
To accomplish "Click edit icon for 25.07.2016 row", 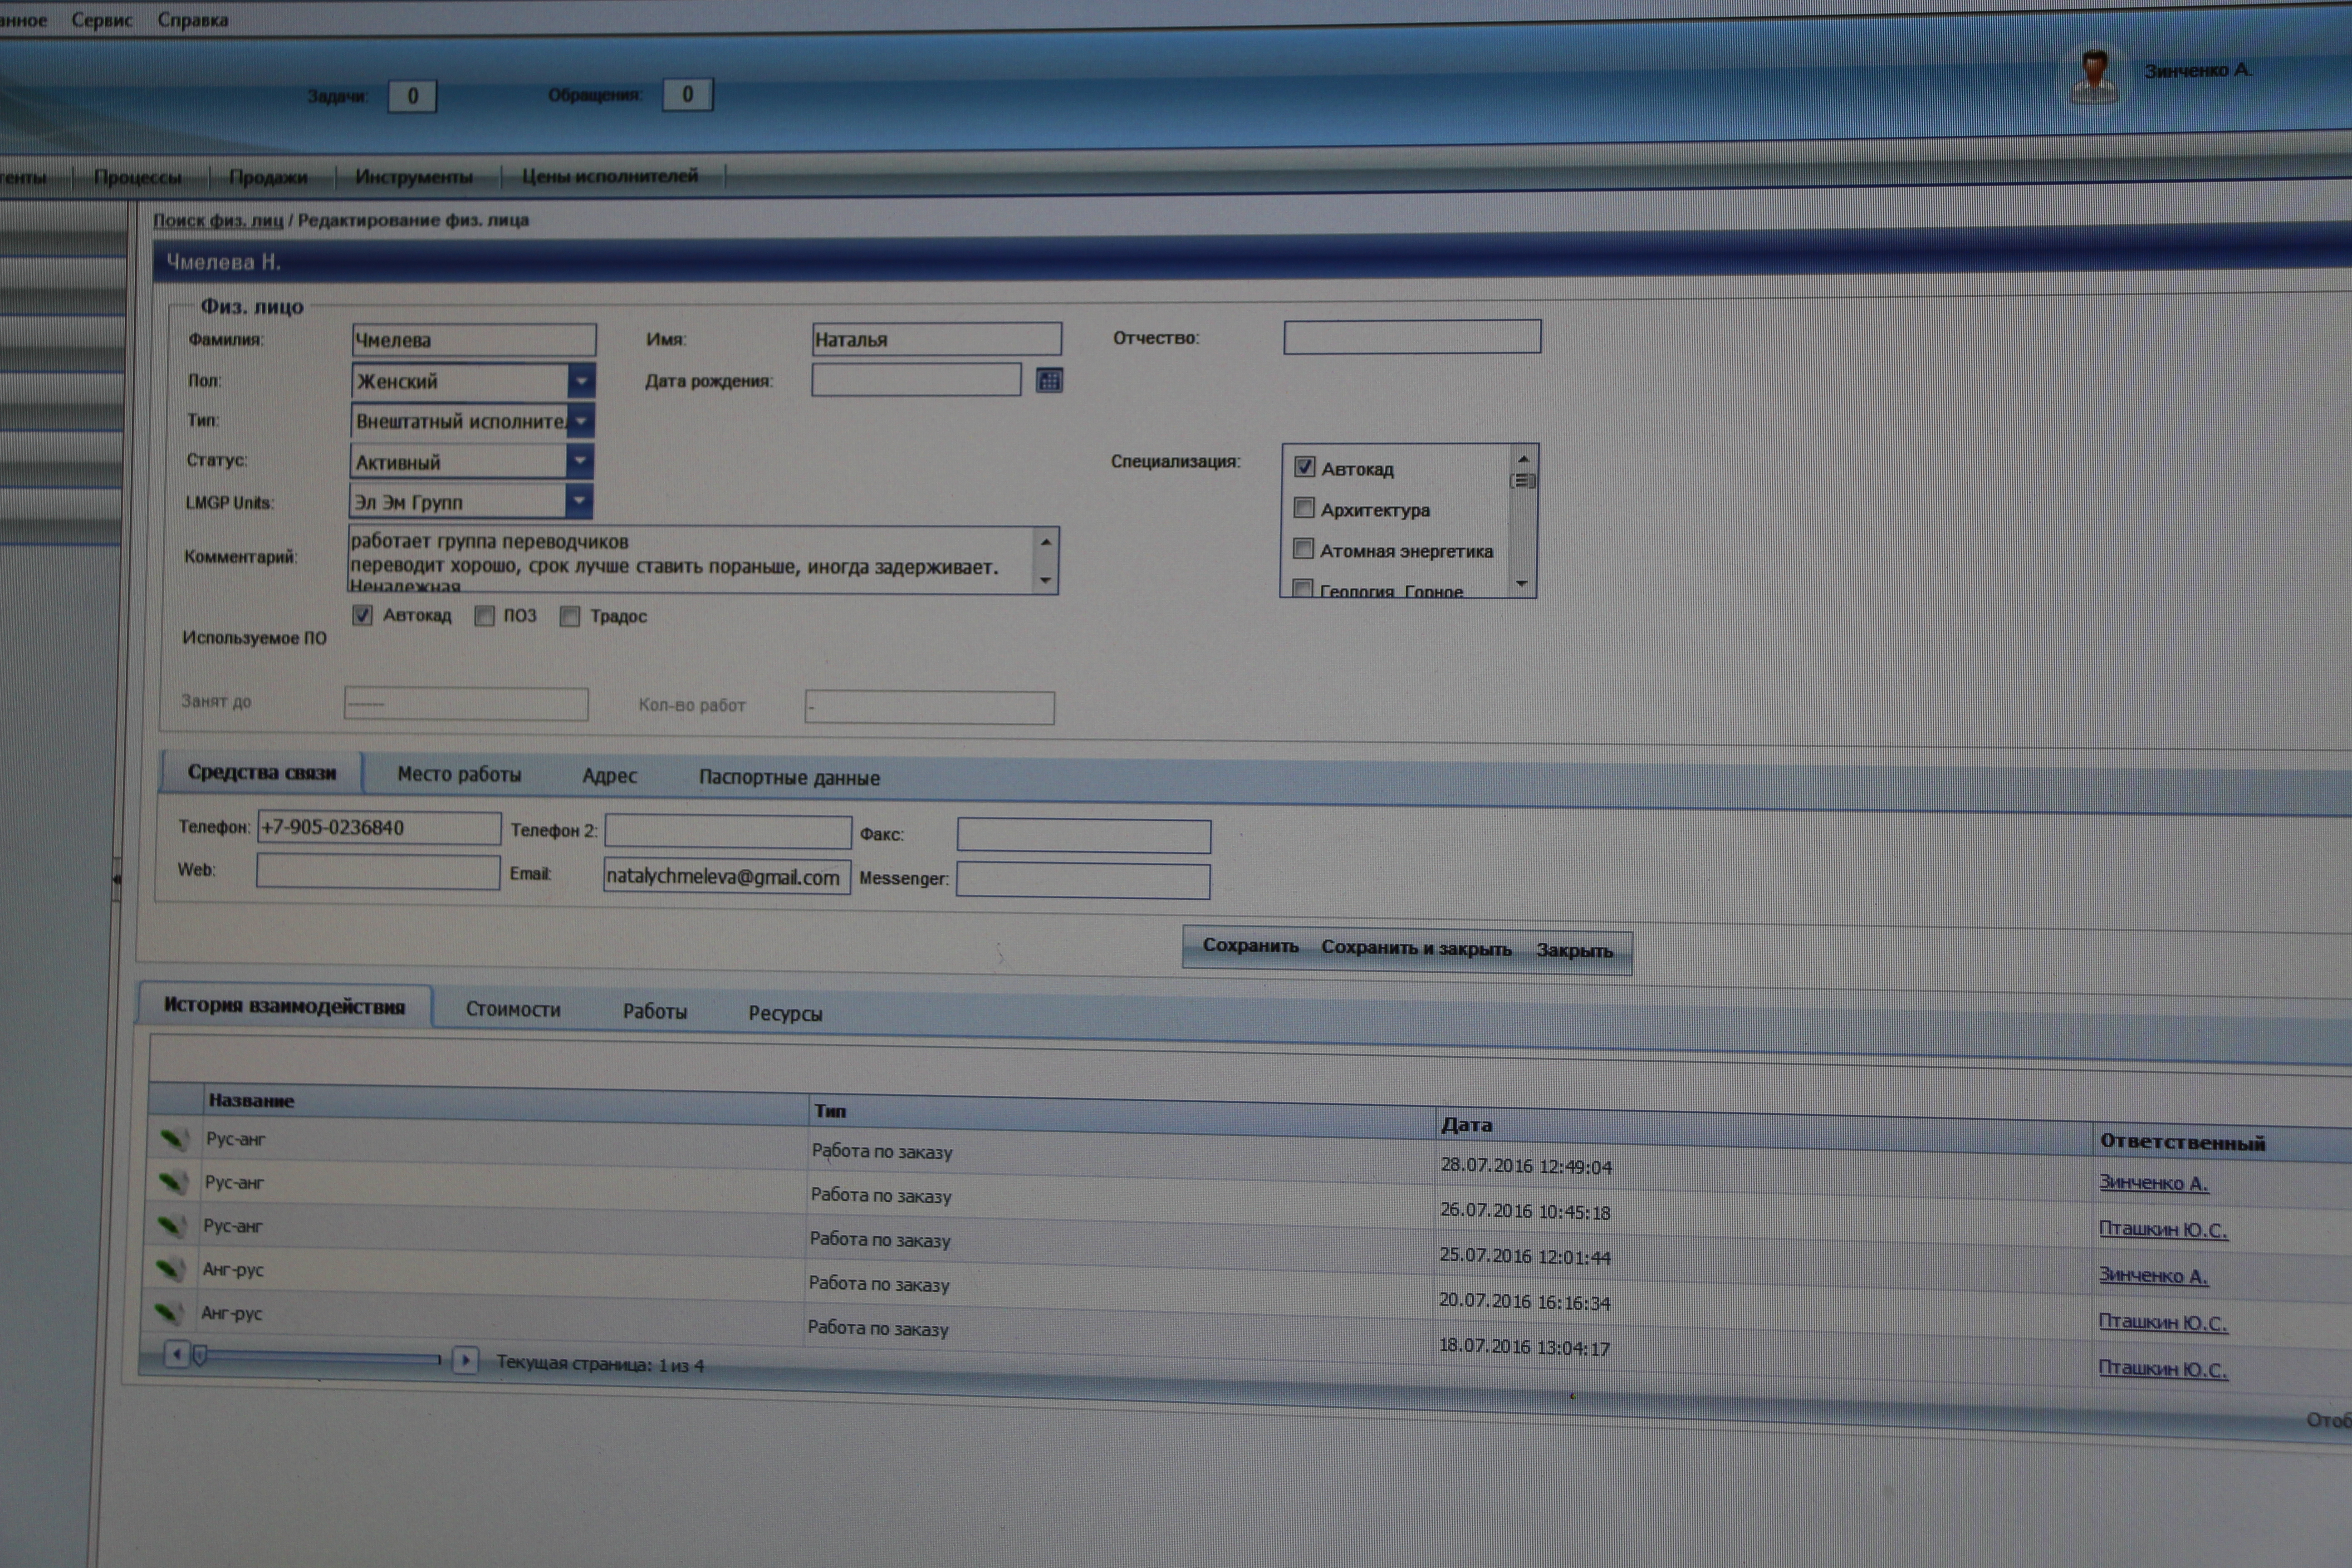I will [x=171, y=1225].
